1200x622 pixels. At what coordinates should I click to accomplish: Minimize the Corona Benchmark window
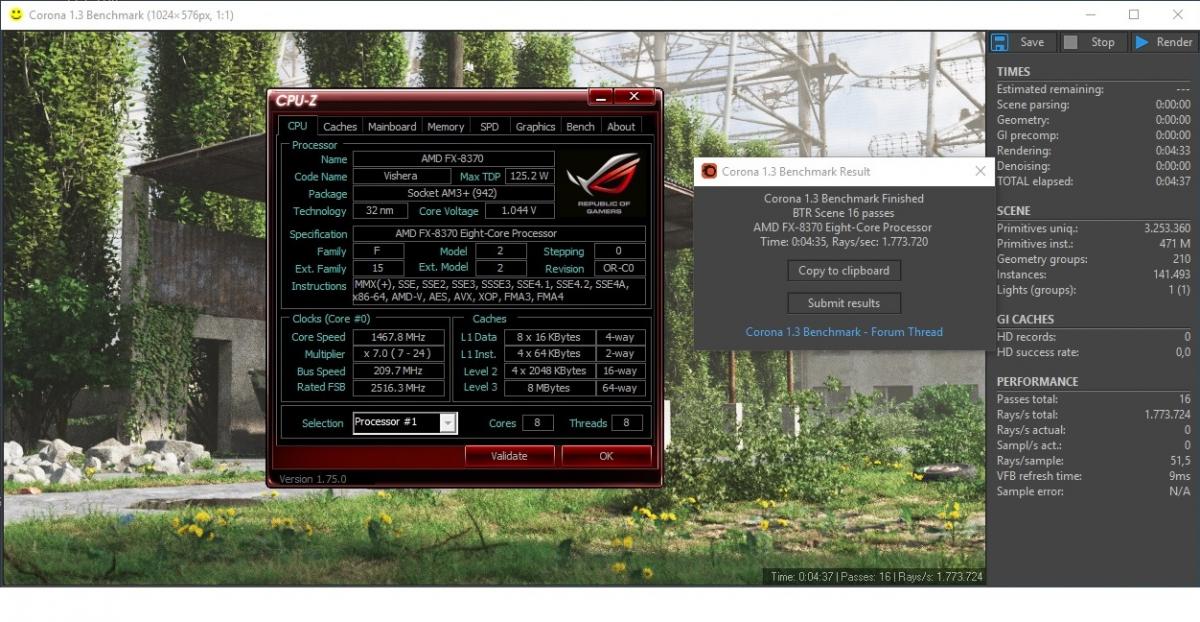[1091, 15]
